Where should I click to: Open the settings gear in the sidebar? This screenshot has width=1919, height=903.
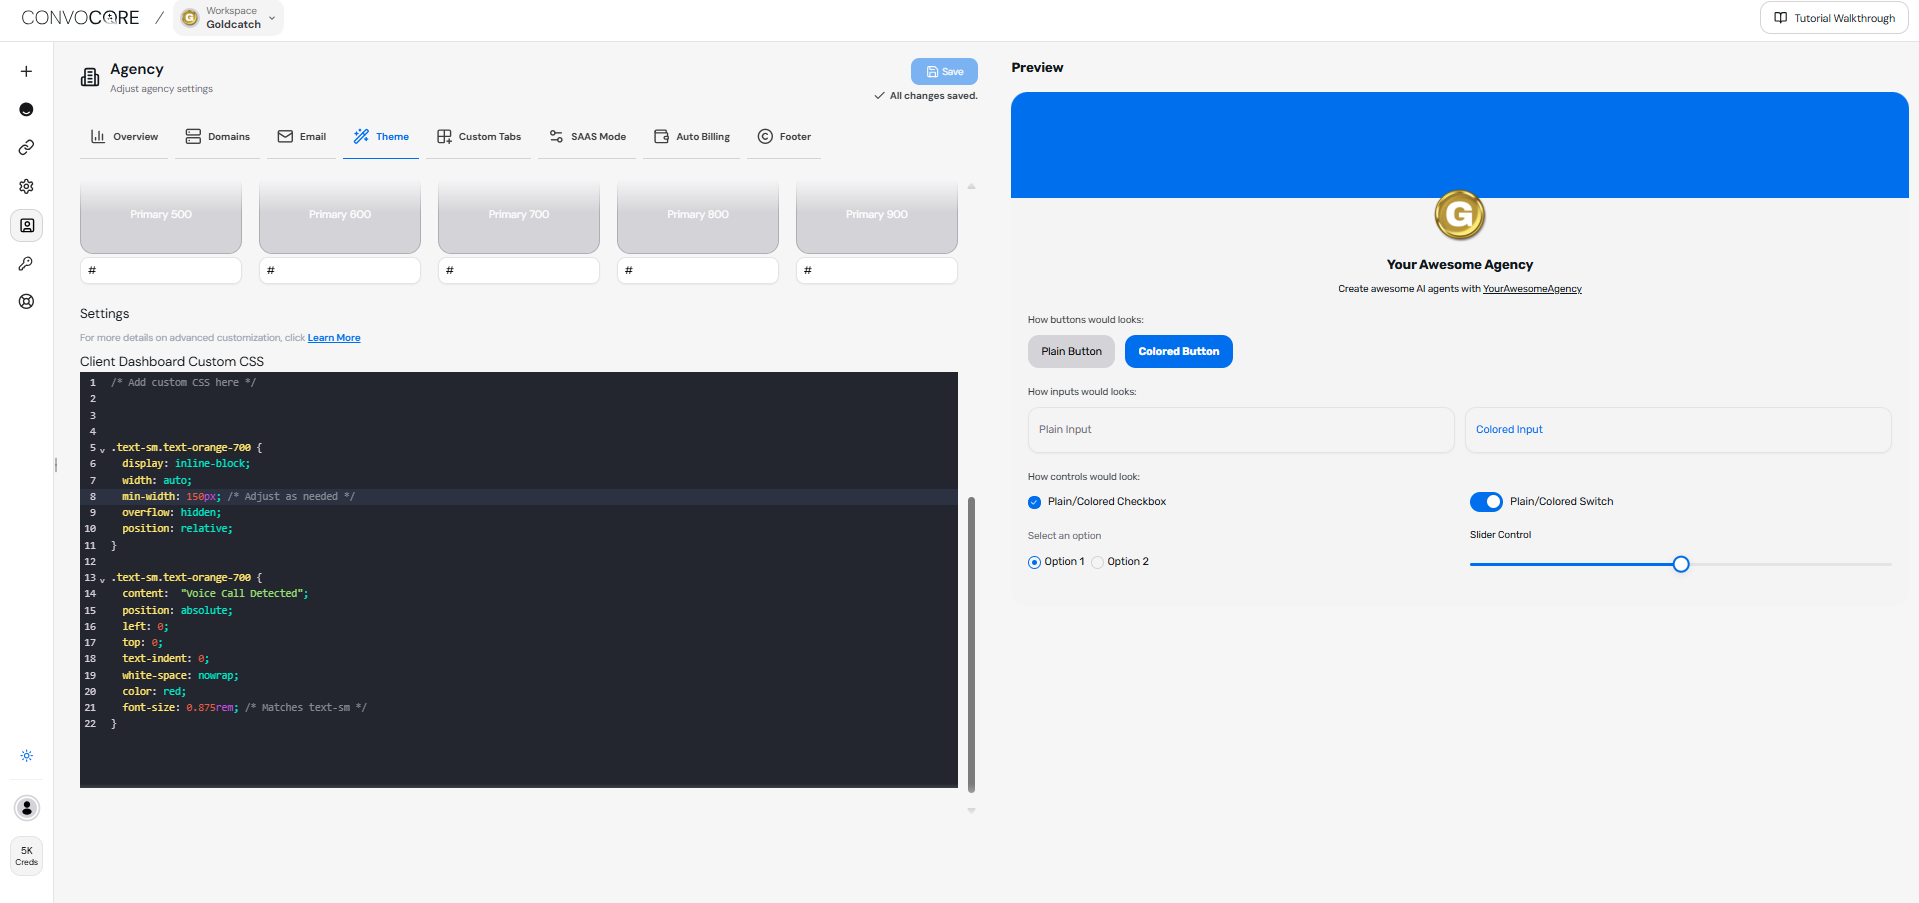[26, 186]
